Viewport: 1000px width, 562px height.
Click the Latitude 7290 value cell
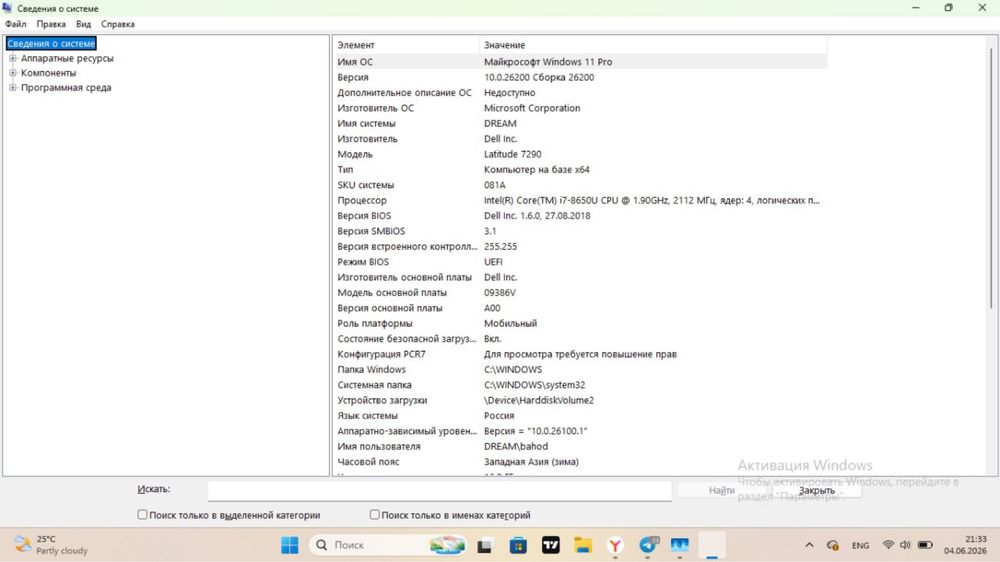tap(513, 154)
